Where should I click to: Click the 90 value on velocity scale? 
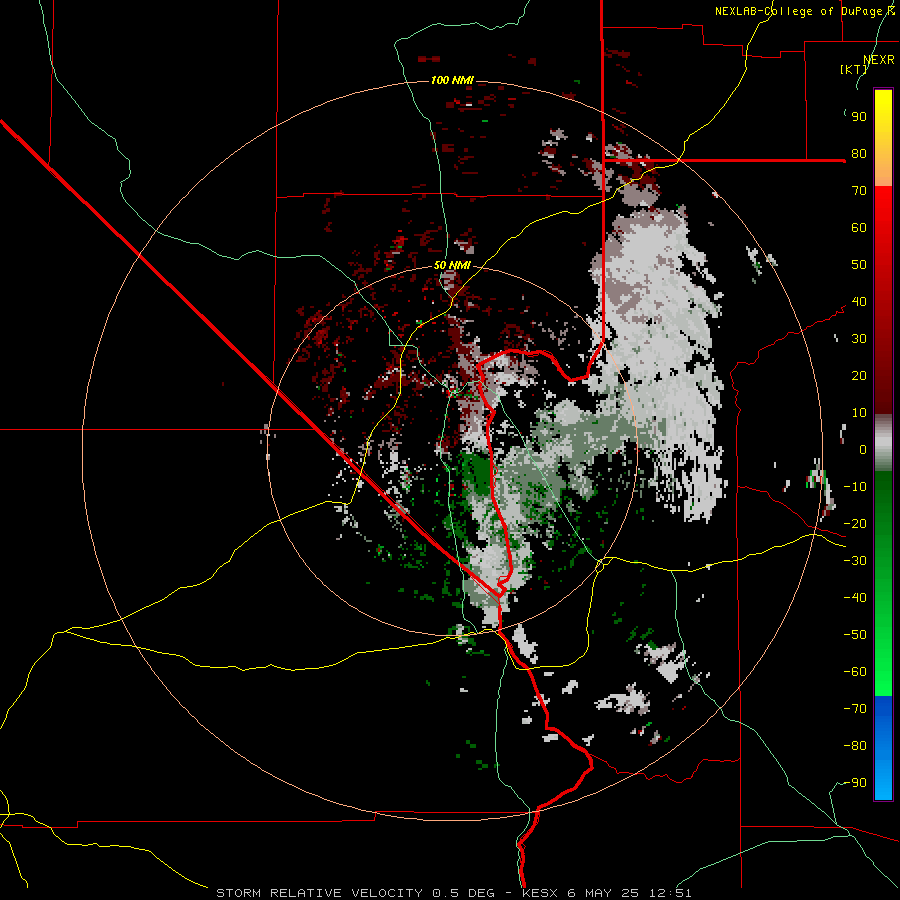pyautogui.click(x=859, y=117)
